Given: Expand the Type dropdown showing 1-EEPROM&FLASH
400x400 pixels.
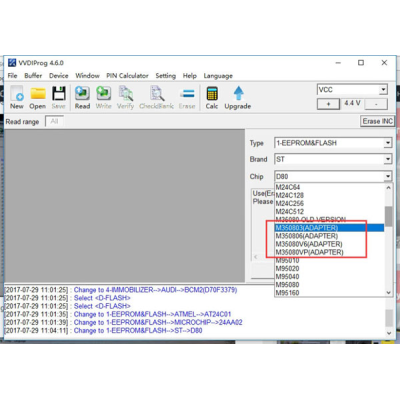Looking at the screenshot, I should point(387,143).
